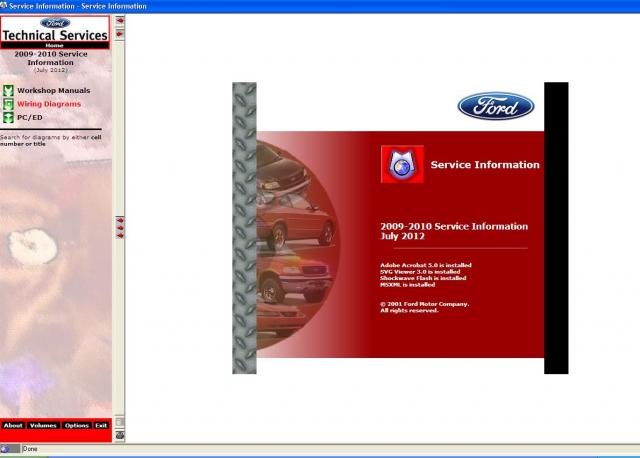Click the application icon in the title bar
640x458 pixels.
[4, 5]
